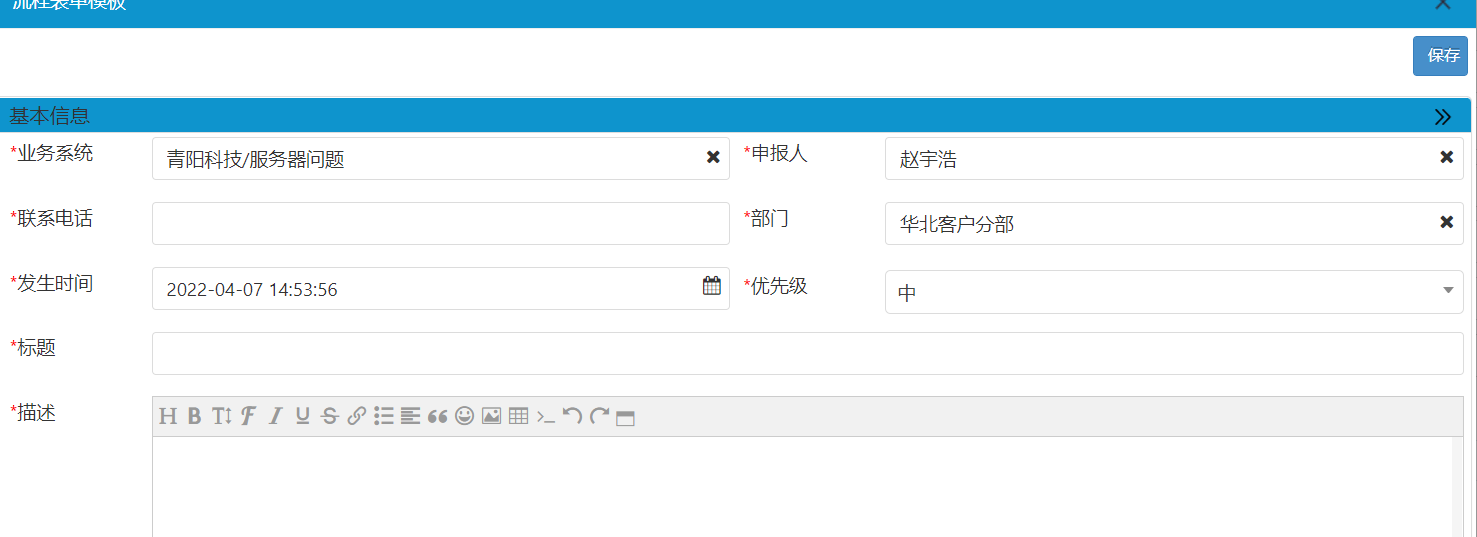
Task: Insert a table in the editor
Action: (x=518, y=416)
